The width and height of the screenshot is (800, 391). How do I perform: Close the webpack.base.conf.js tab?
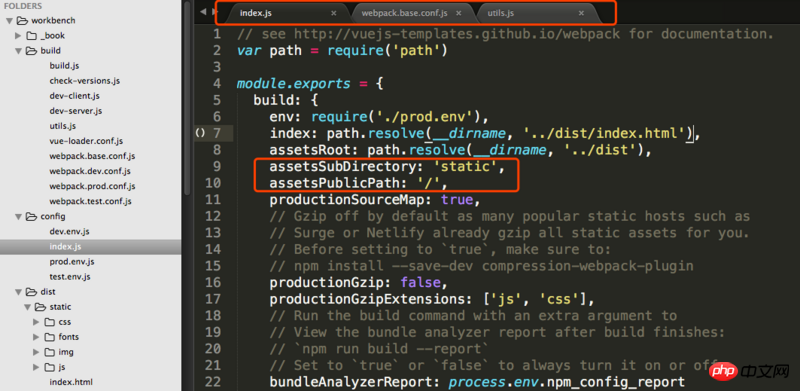[x=458, y=13]
